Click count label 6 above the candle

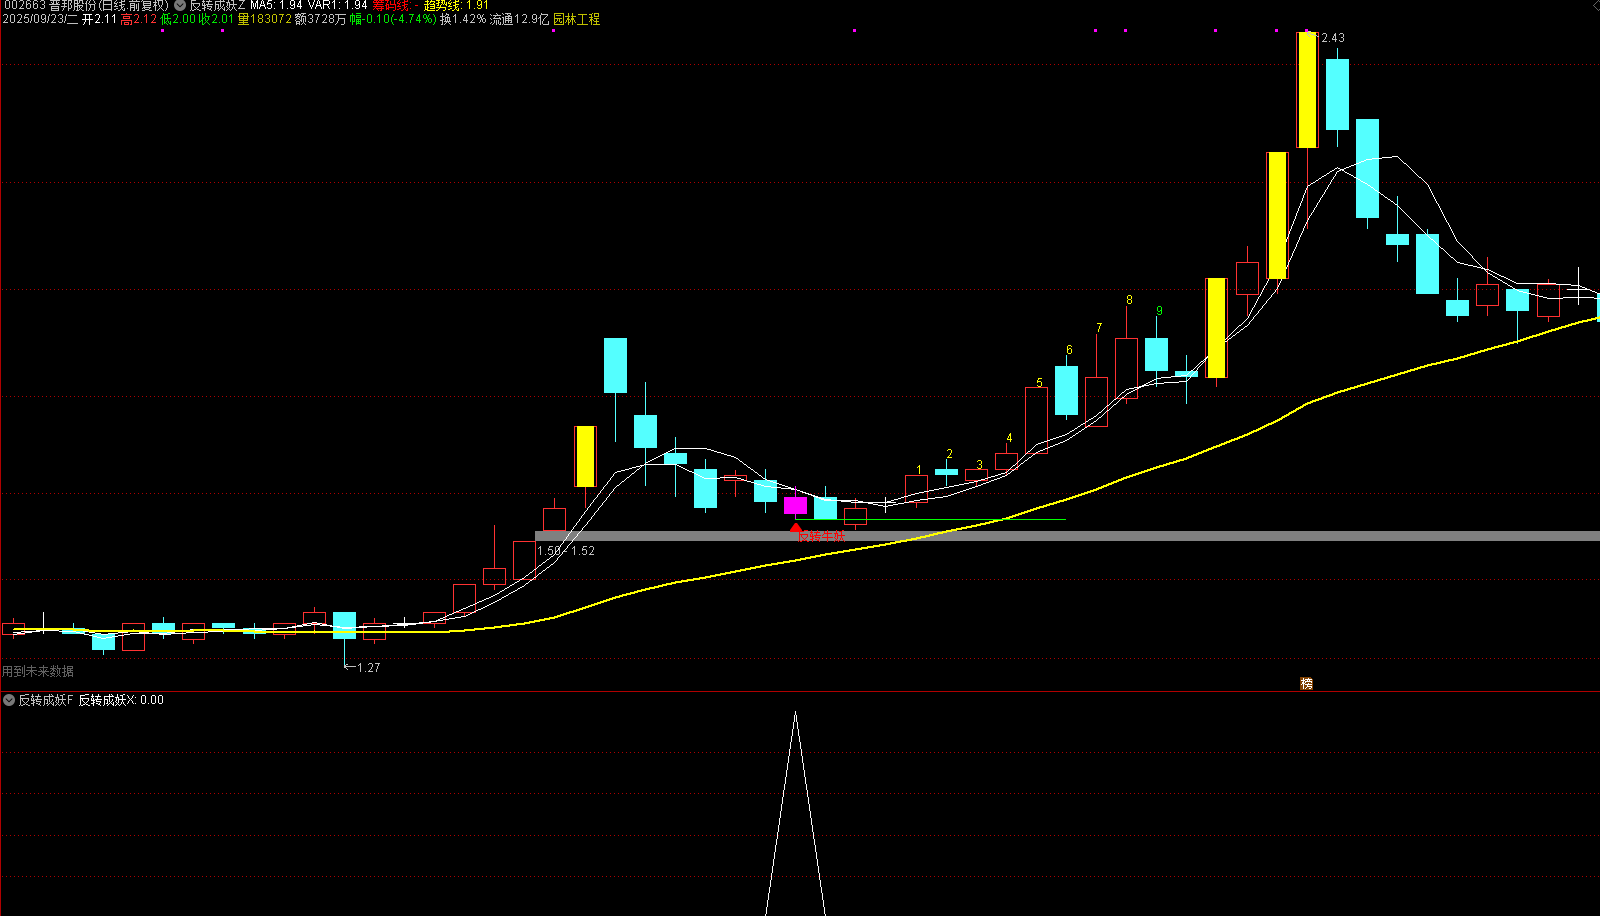coord(1069,350)
